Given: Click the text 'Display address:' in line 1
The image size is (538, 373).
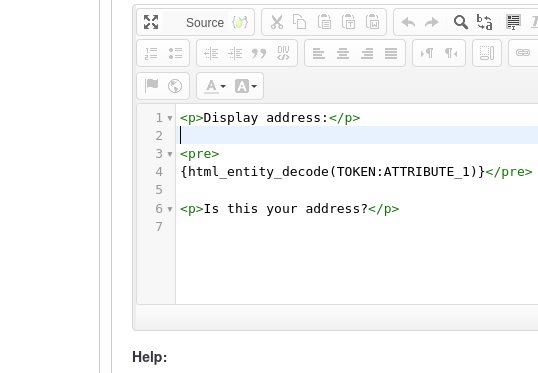Looking at the screenshot, I should point(266,118).
